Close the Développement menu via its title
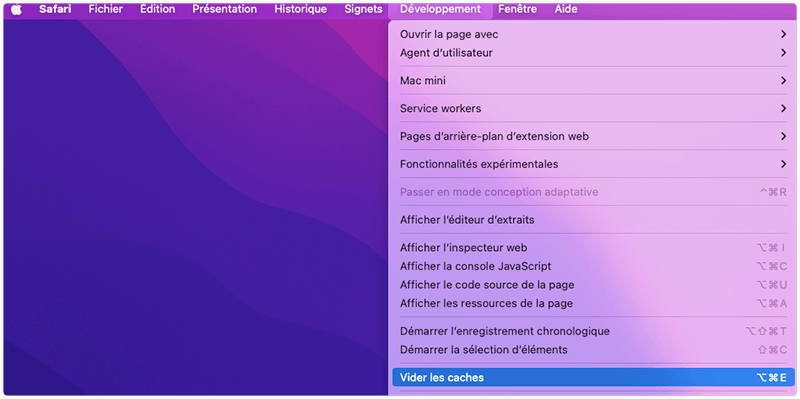This screenshot has height=399, width=800. coord(440,9)
